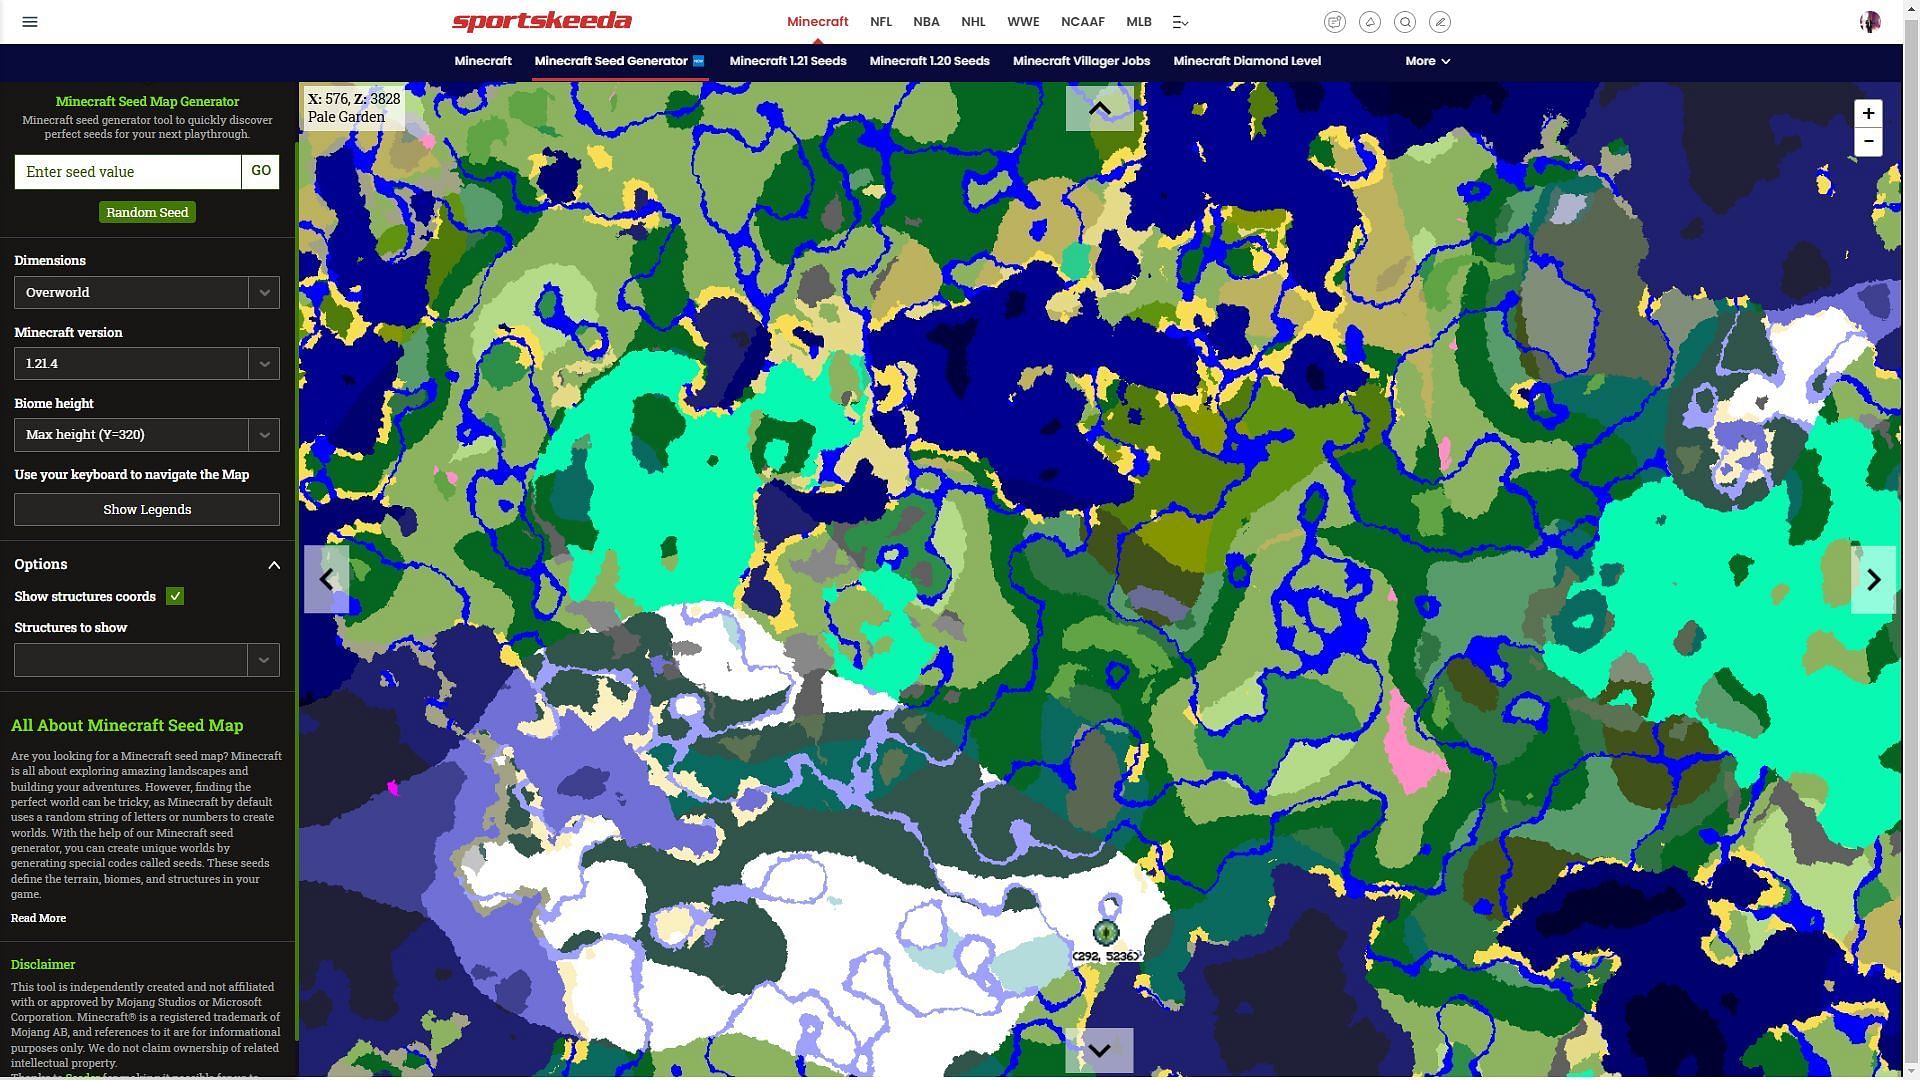Screen dimensions: 1920x1080
Task: Click the hamburger menu icon top-left
Action: coord(29,21)
